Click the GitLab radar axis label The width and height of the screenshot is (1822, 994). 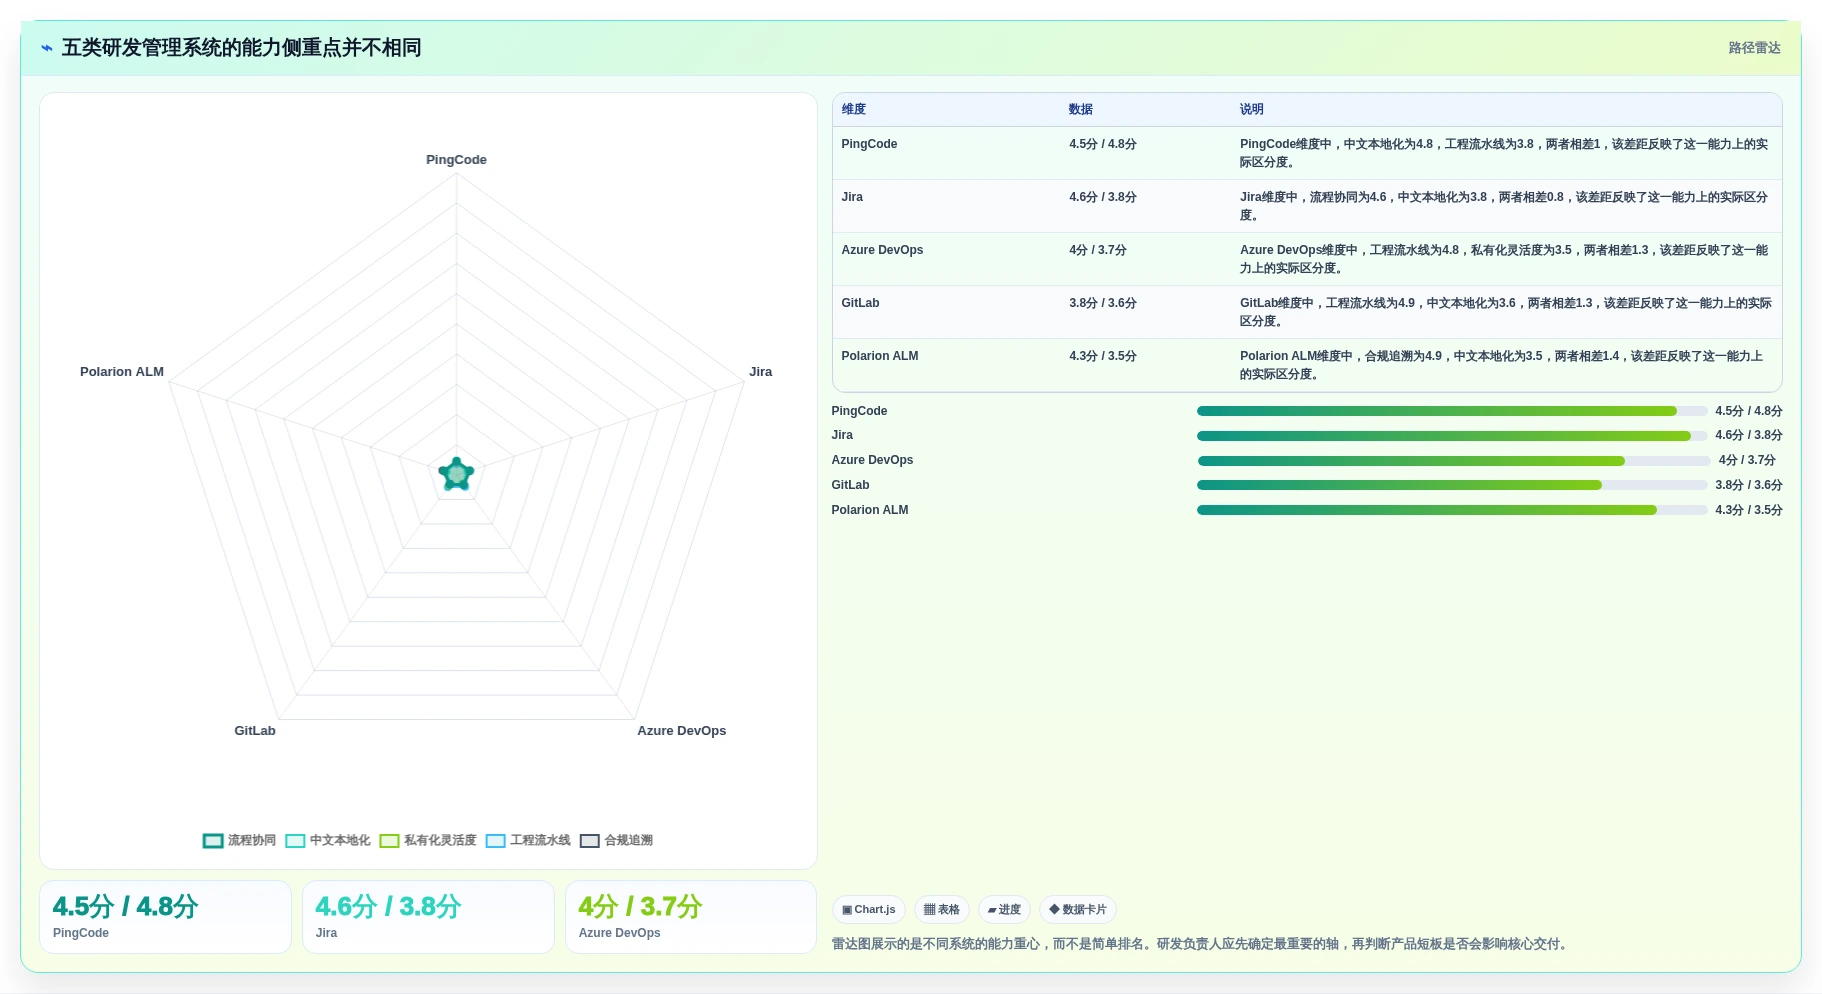click(255, 731)
